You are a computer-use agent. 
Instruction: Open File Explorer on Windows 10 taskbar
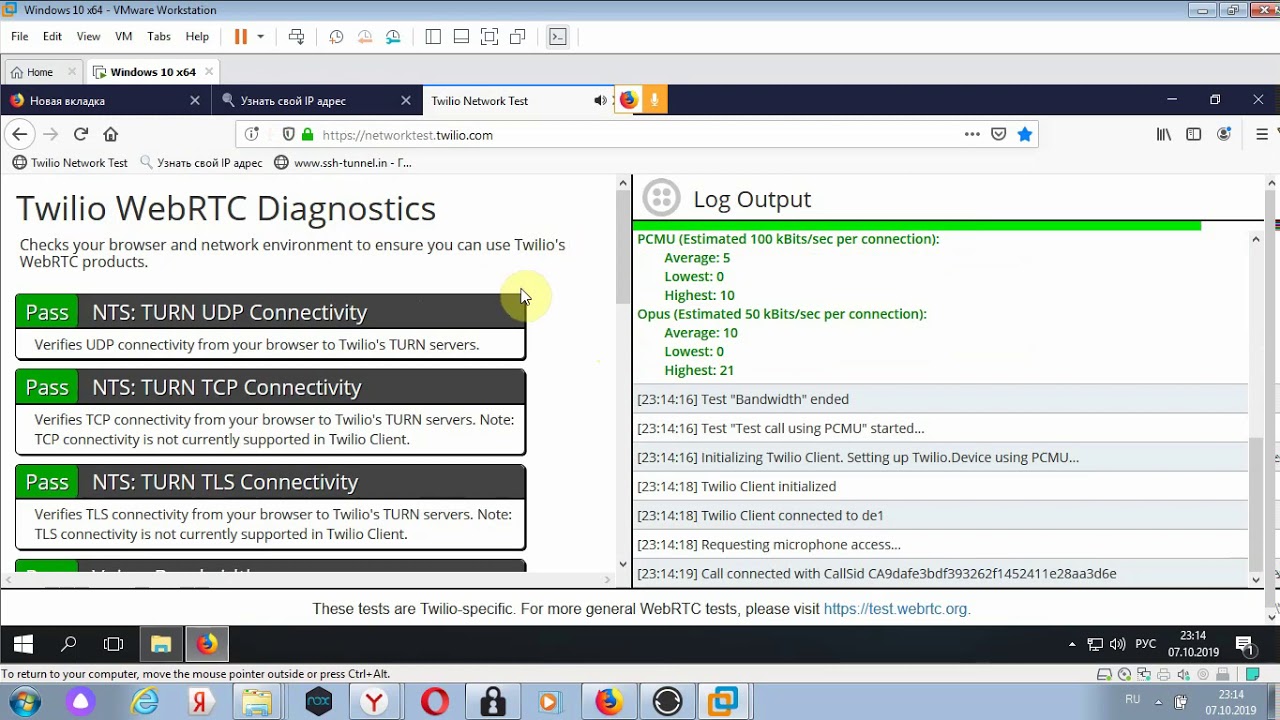(161, 644)
